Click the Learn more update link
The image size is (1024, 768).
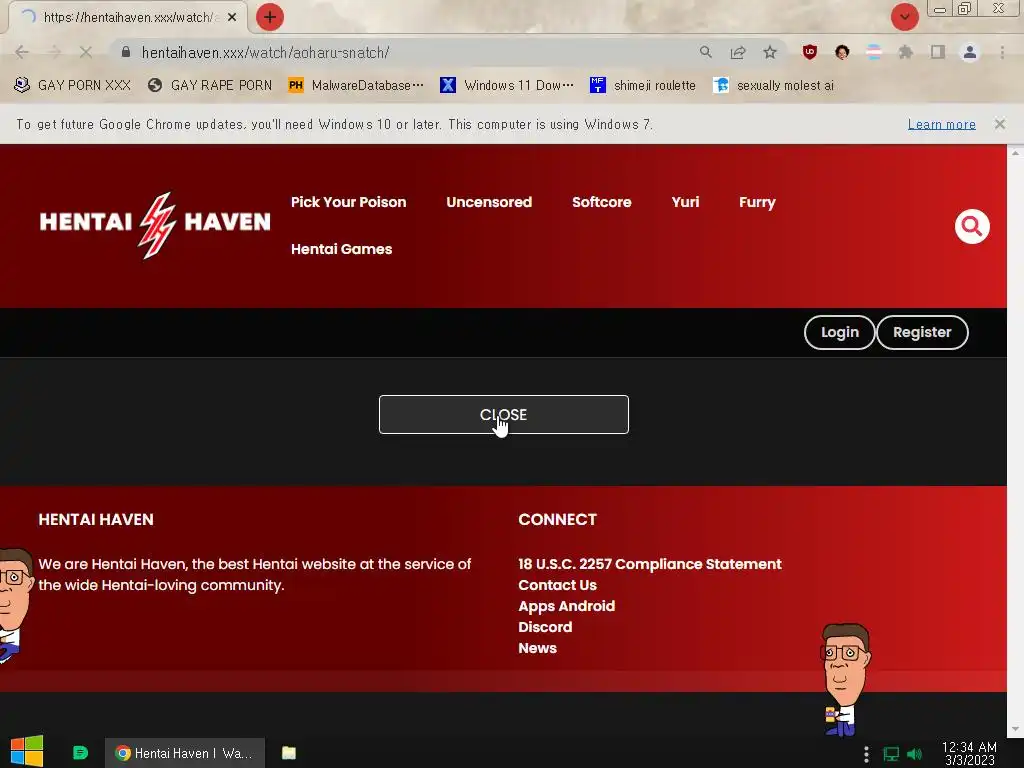941,124
